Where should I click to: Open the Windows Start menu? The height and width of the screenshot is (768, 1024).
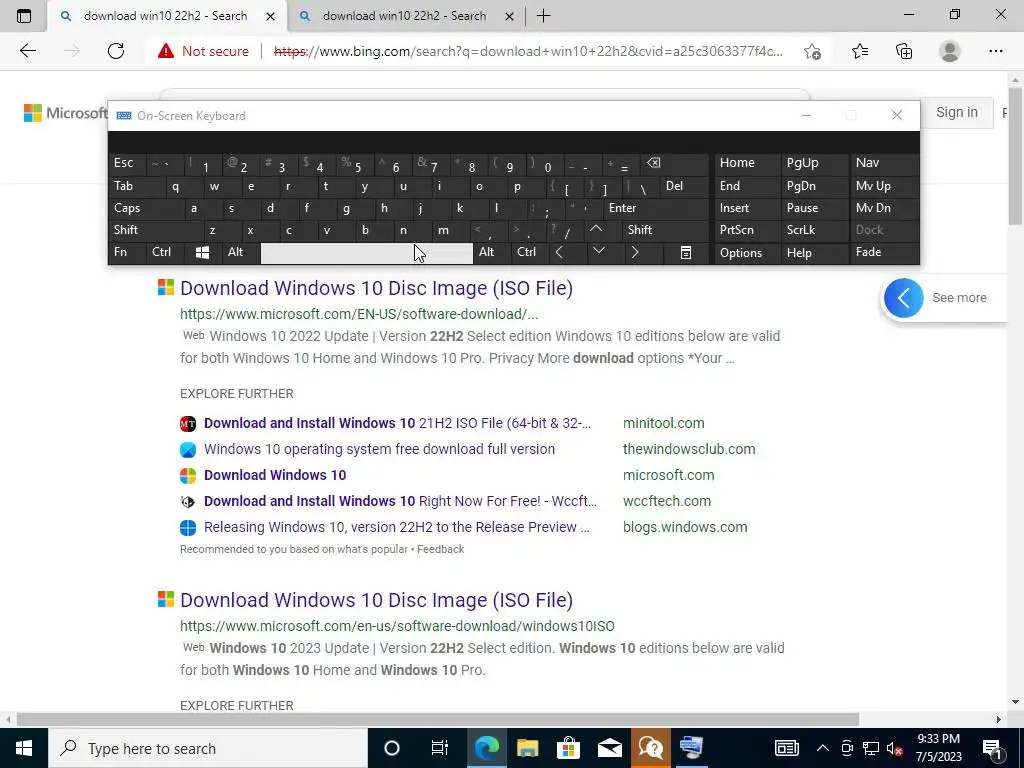(24, 748)
